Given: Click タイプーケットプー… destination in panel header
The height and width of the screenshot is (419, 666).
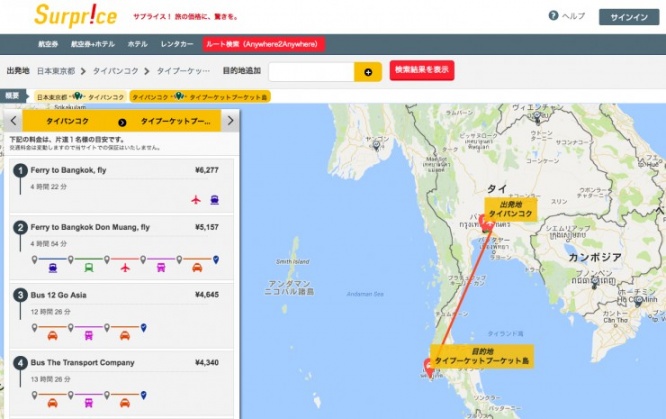Looking at the screenshot, I should pyautogui.click(x=175, y=121).
